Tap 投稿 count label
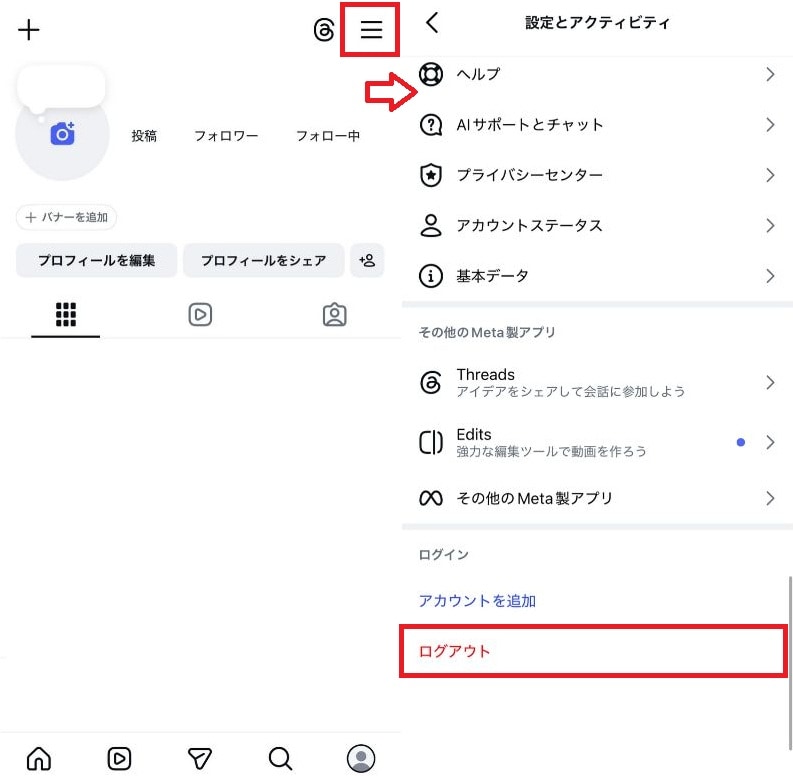Image resolution: width=793 pixels, height=776 pixels. point(144,136)
